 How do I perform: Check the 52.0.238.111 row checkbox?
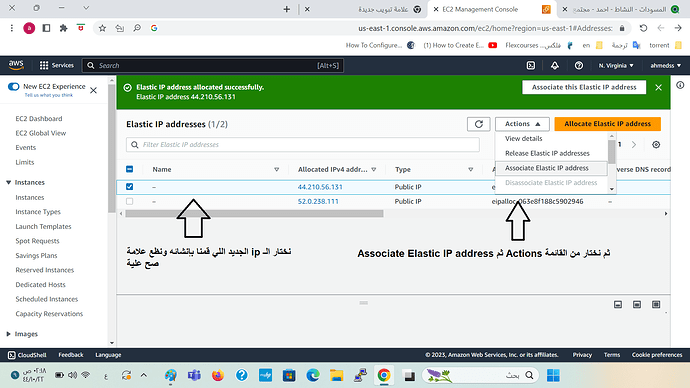(x=129, y=201)
